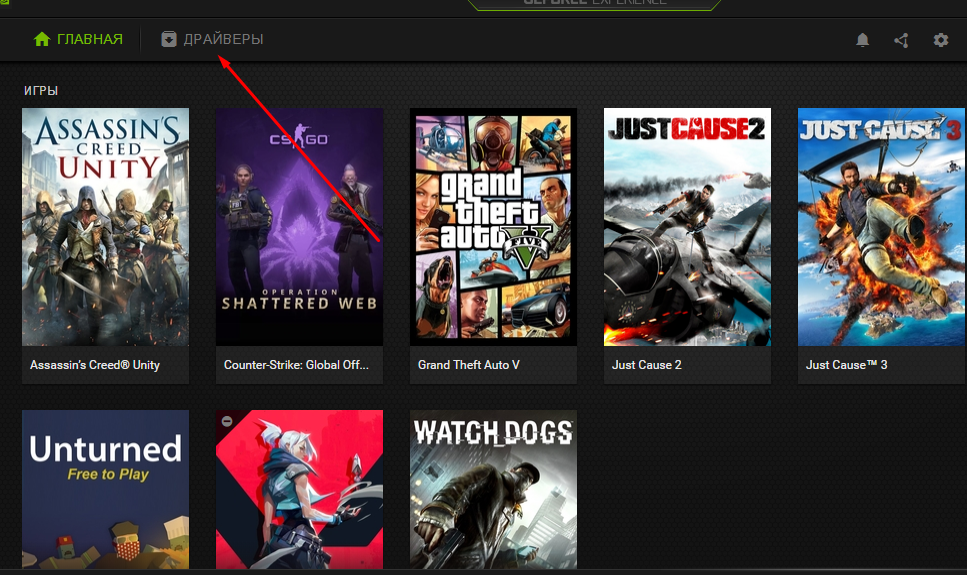Viewport: 967px width, 575px height.
Task: Open Assassin's Creed Unity cover art
Action: pyautogui.click(x=105, y=227)
